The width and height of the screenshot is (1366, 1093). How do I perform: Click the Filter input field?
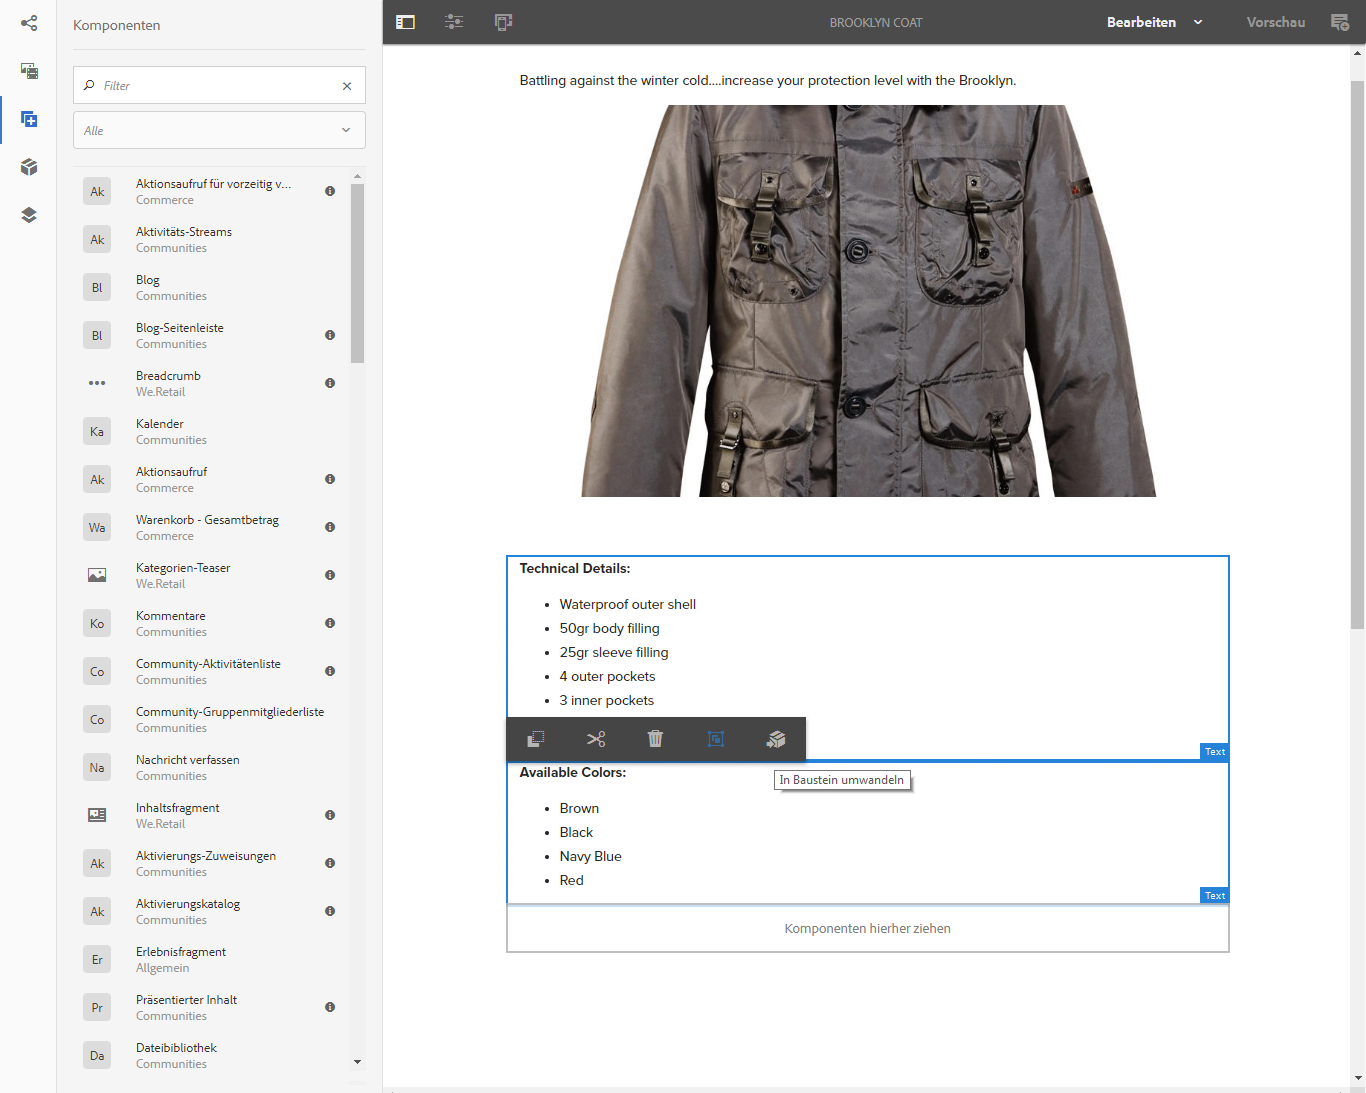click(219, 85)
